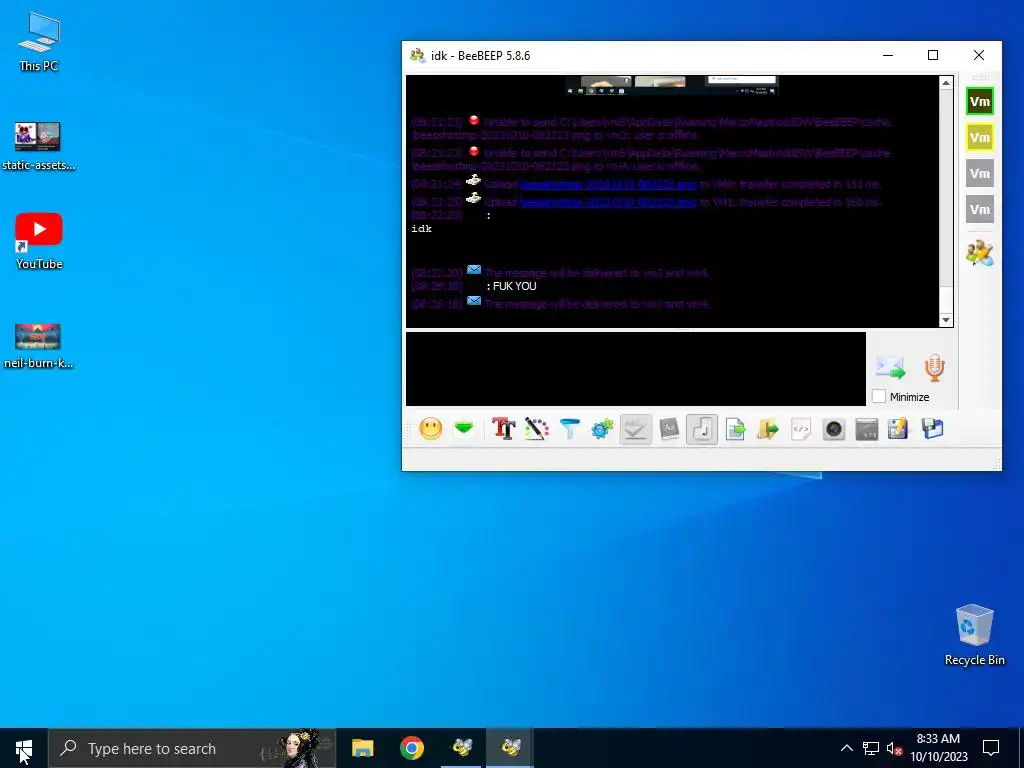Screen dimensions: 1024x768
Task: Open the font color picker pen
Action: (x=536, y=429)
